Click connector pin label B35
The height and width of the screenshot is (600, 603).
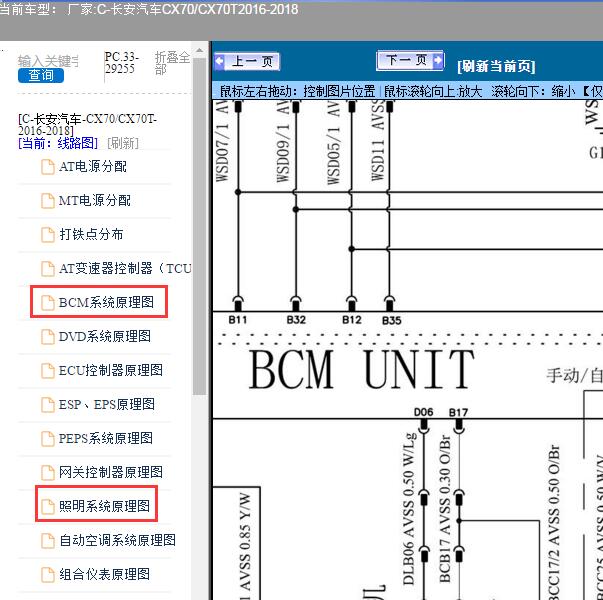pos(391,320)
